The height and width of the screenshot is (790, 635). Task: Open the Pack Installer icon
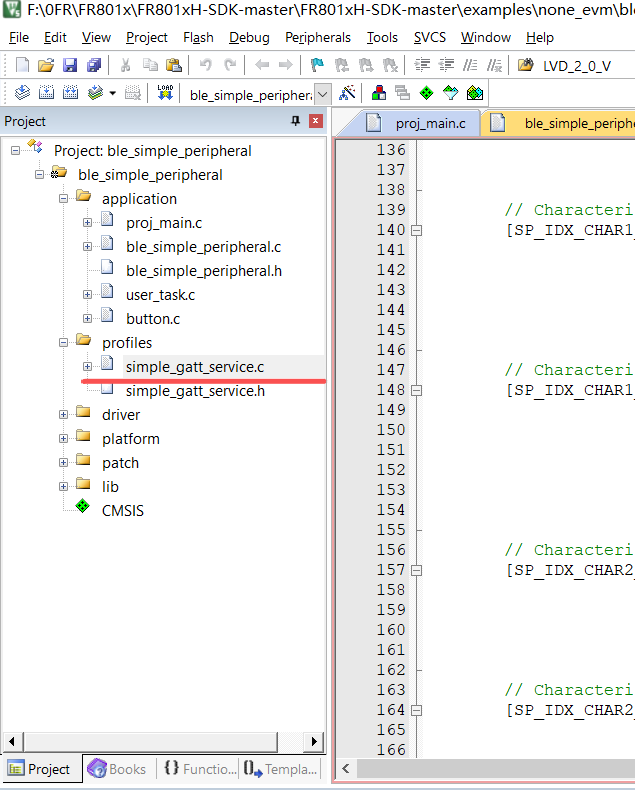coord(475,93)
